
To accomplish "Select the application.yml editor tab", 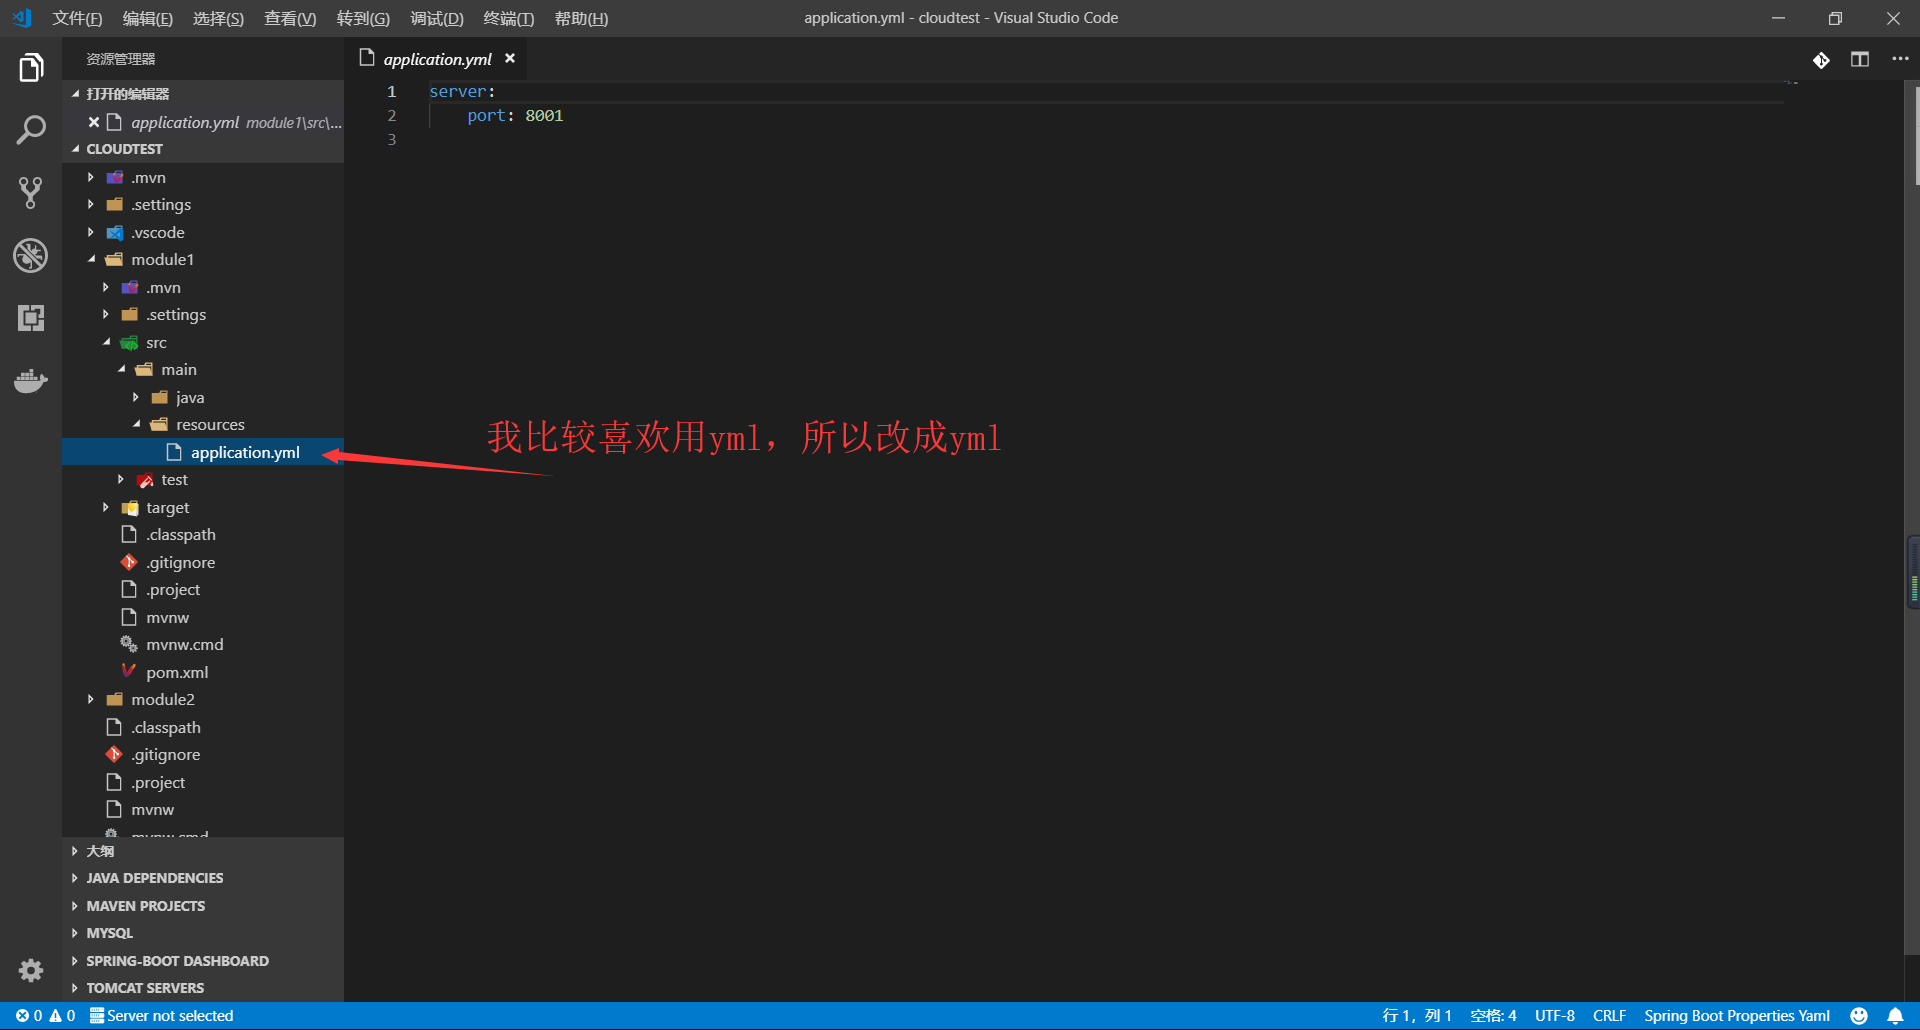I will pos(436,59).
